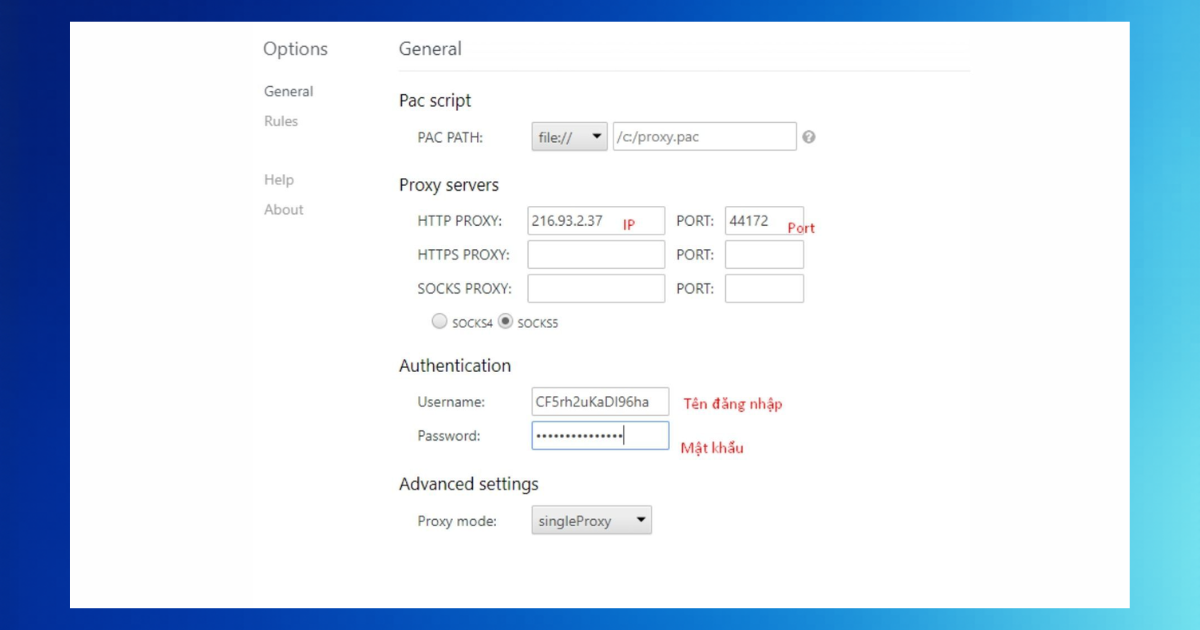Viewport: 1200px width, 630px height.
Task: Click the Proxy mode label
Action: (457, 521)
